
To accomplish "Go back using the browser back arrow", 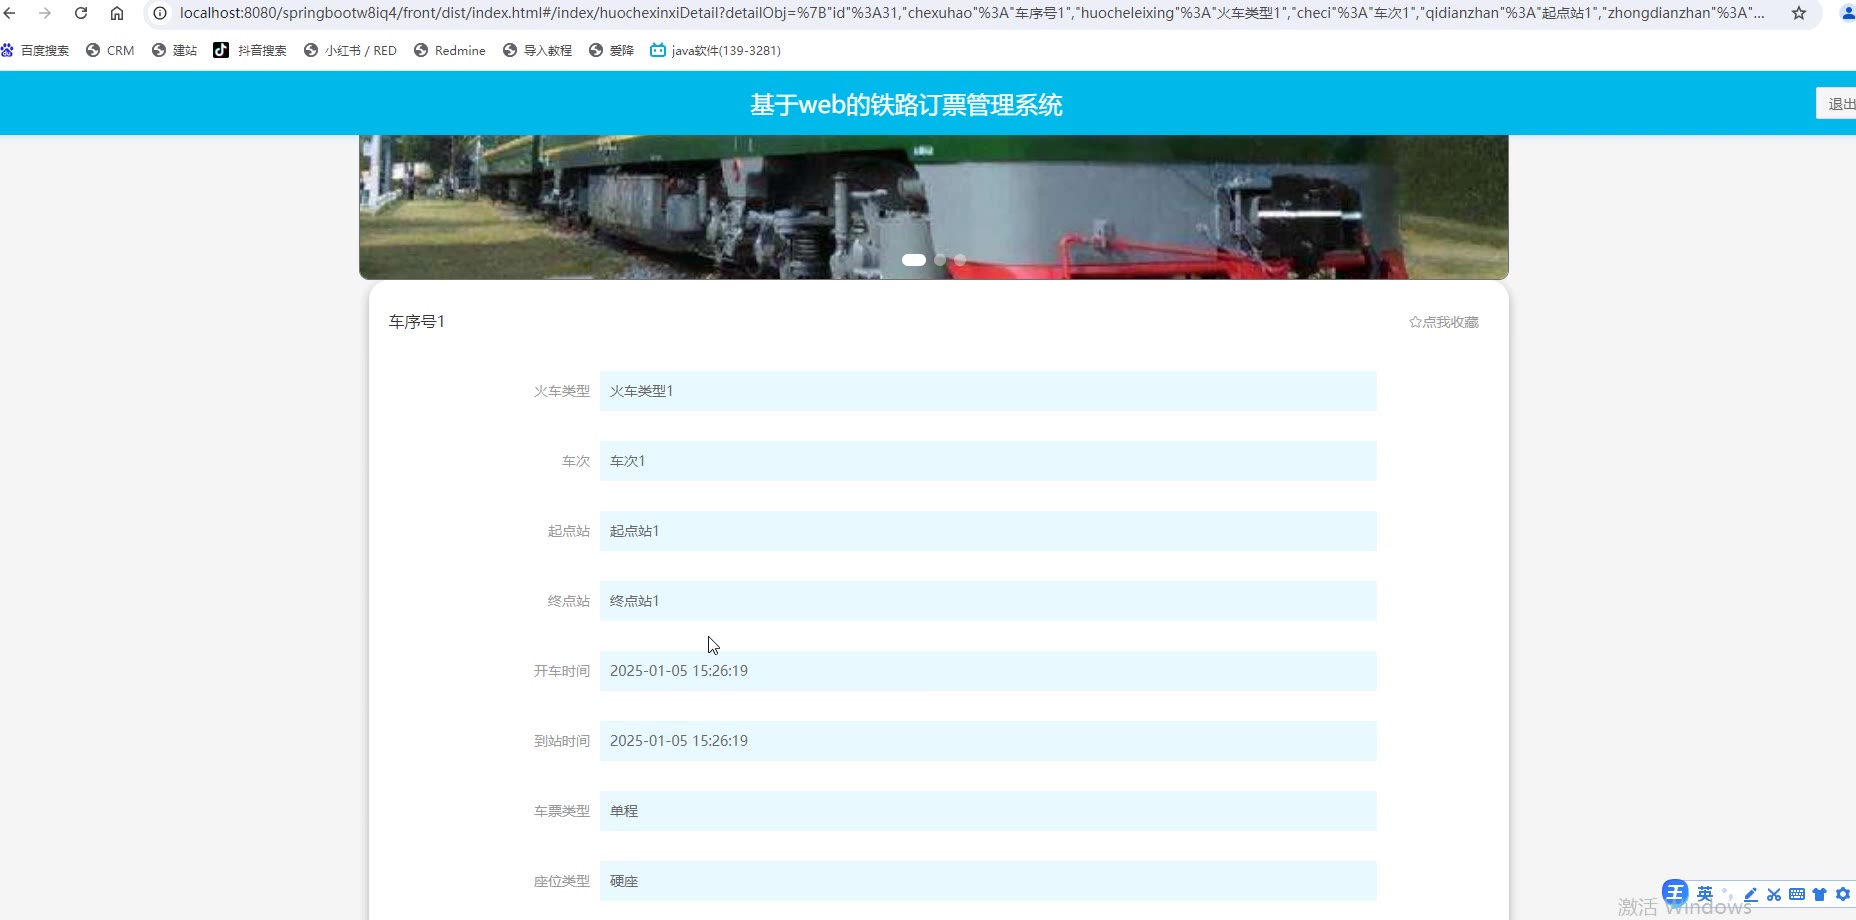I will [x=10, y=13].
